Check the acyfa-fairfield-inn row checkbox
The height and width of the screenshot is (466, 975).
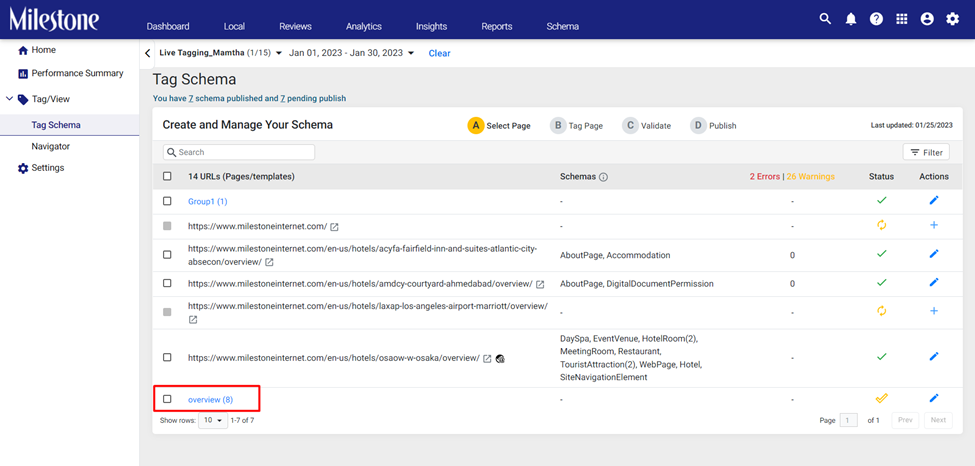[x=167, y=254]
